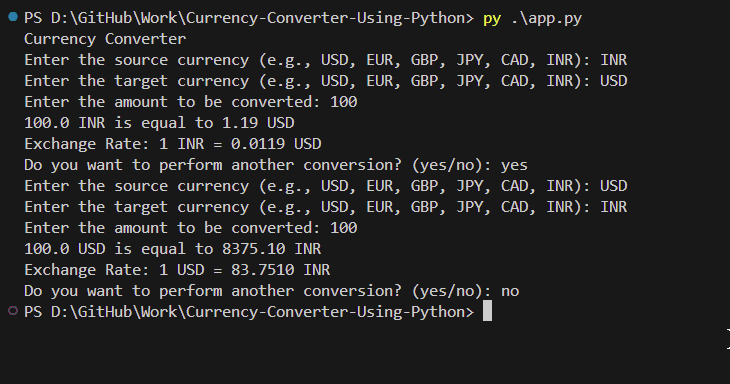This screenshot has height=384, width=730.
Task: Click the first 'amount to be converted: 100' value
Action: coord(344,102)
